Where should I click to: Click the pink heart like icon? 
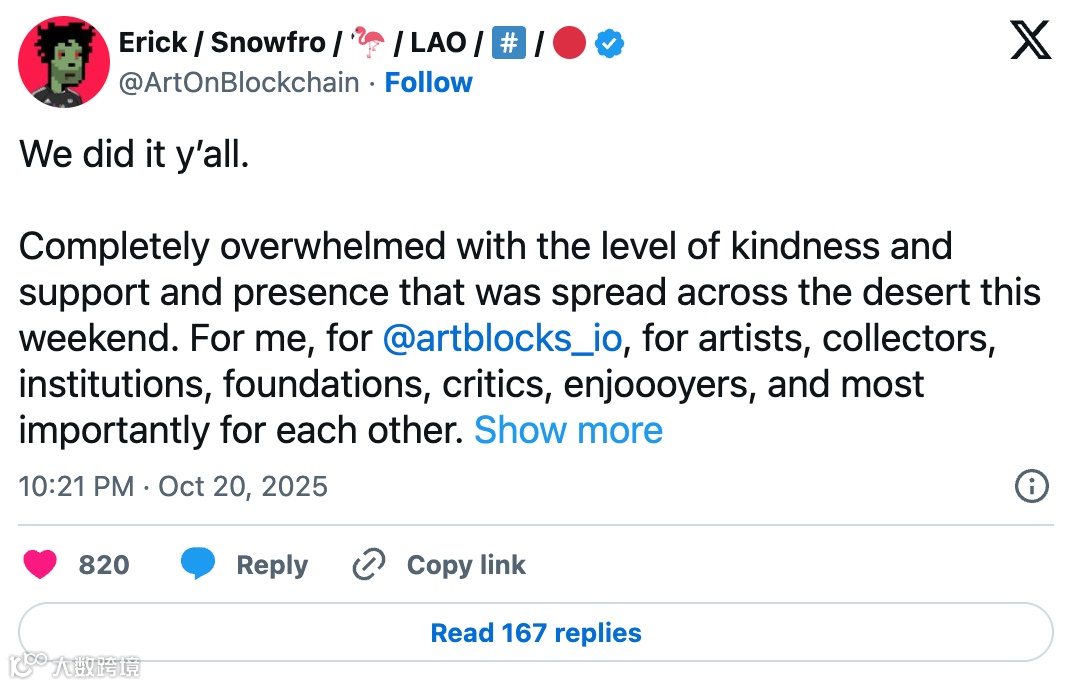pyautogui.click(x=40, y=564)
